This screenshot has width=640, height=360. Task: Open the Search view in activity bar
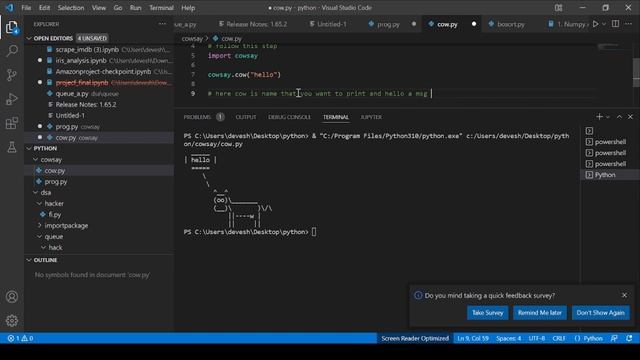tap(12, 51)
